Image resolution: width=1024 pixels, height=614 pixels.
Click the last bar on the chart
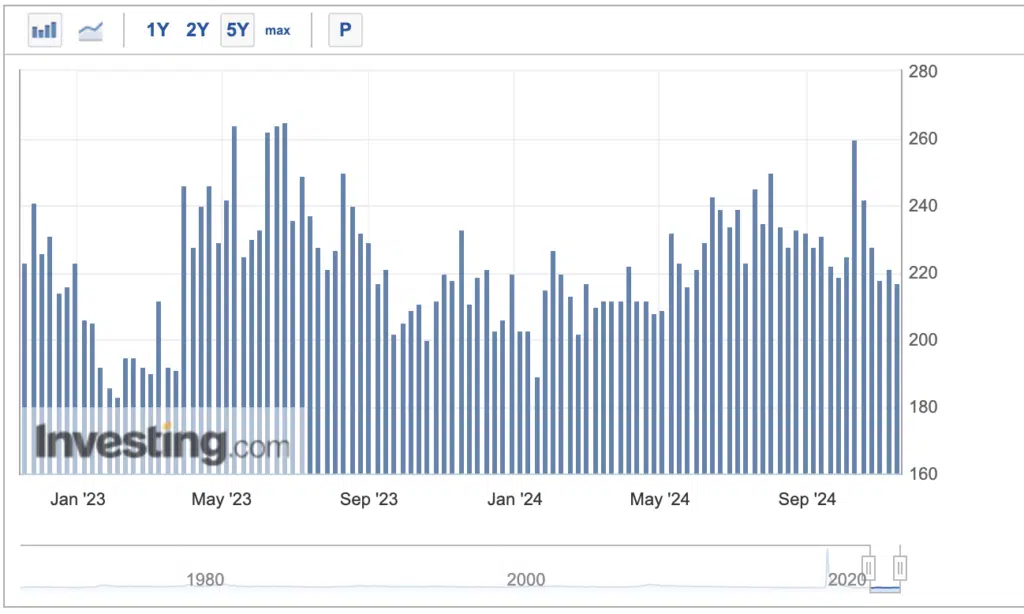tap(897, 380)
